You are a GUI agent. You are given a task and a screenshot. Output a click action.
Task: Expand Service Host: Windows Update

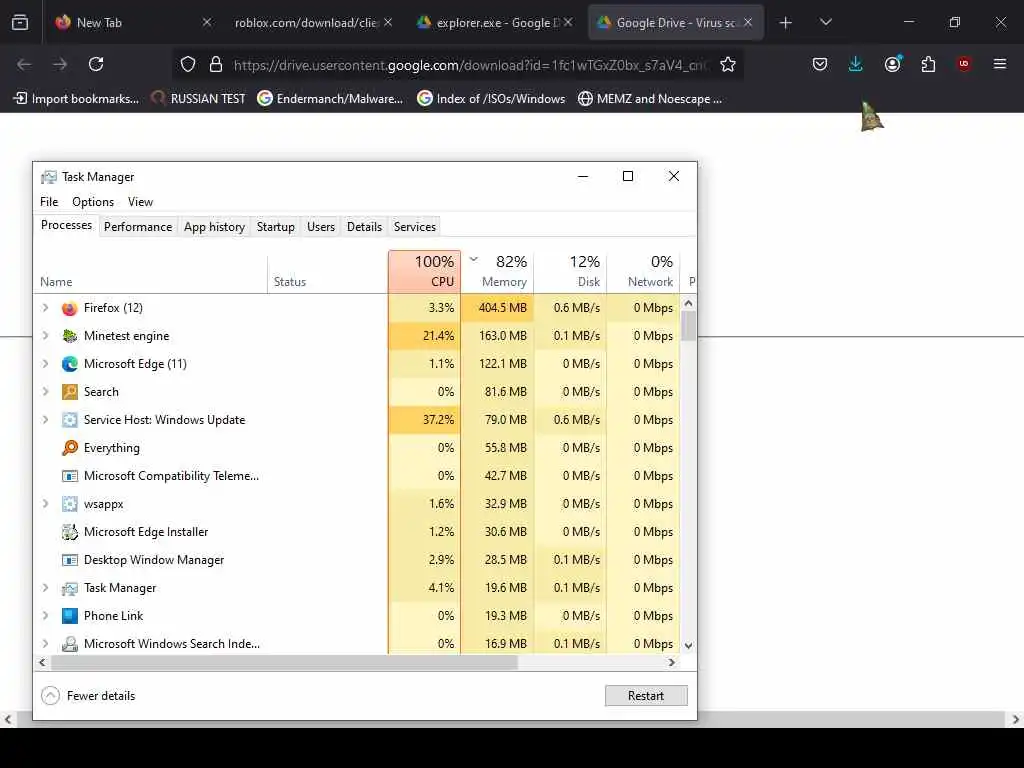point(45,420)
